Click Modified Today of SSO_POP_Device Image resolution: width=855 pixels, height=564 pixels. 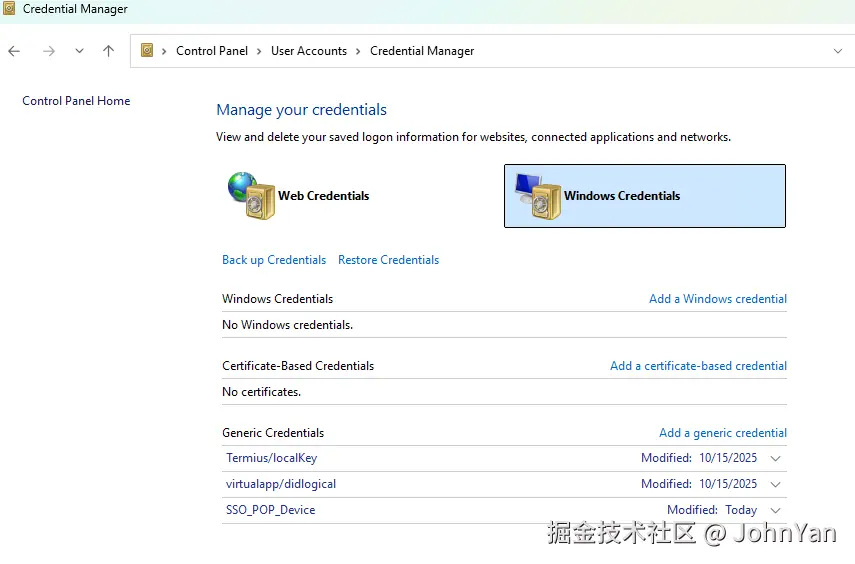[x=712, y=510]
